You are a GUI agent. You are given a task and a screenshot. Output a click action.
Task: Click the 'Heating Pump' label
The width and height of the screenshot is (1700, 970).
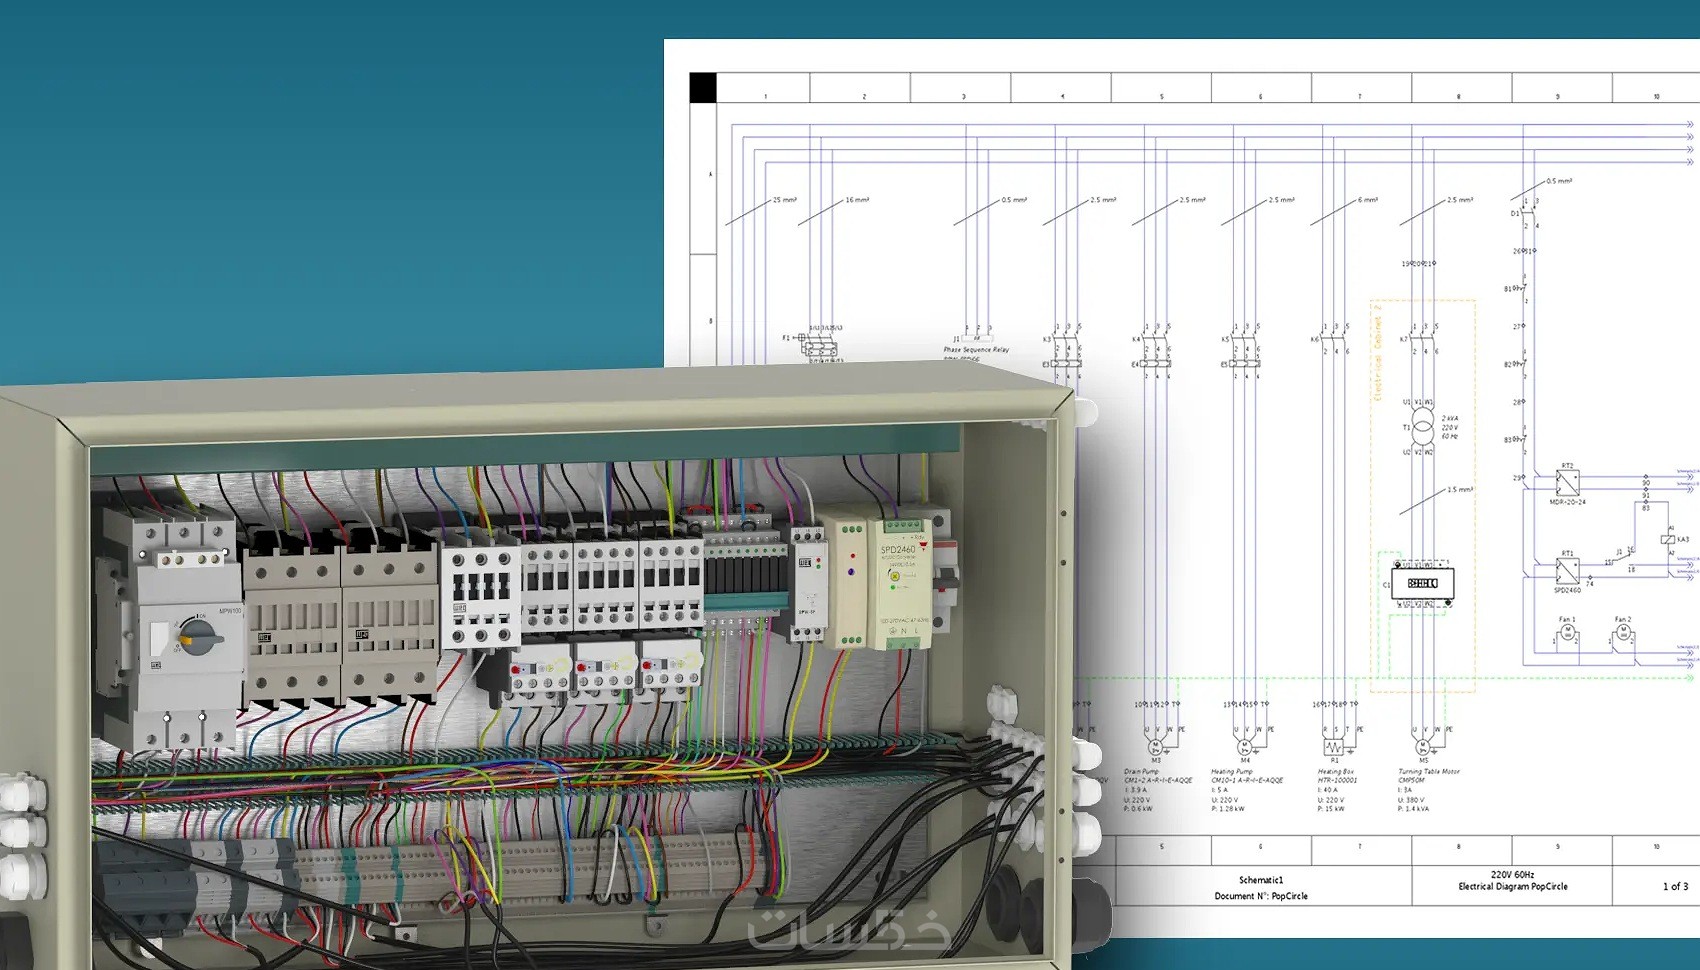(1231, 772)
